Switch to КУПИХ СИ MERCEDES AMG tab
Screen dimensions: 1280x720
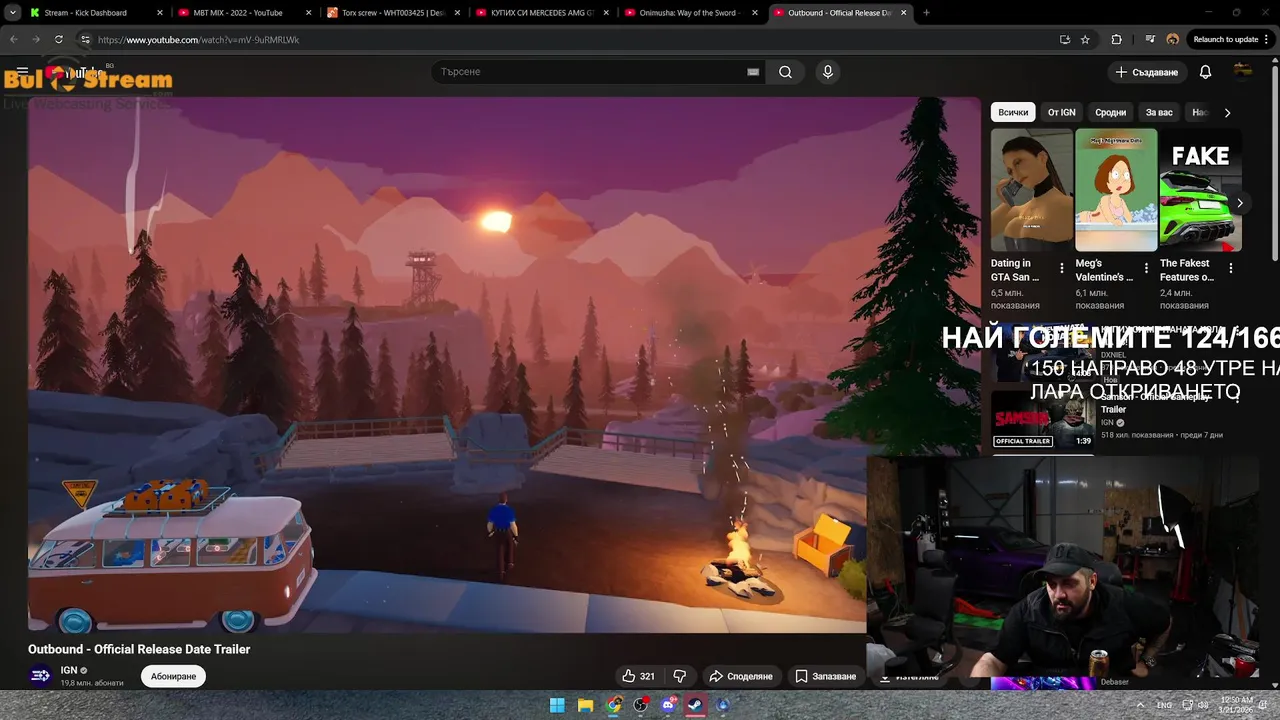(540, 13)
